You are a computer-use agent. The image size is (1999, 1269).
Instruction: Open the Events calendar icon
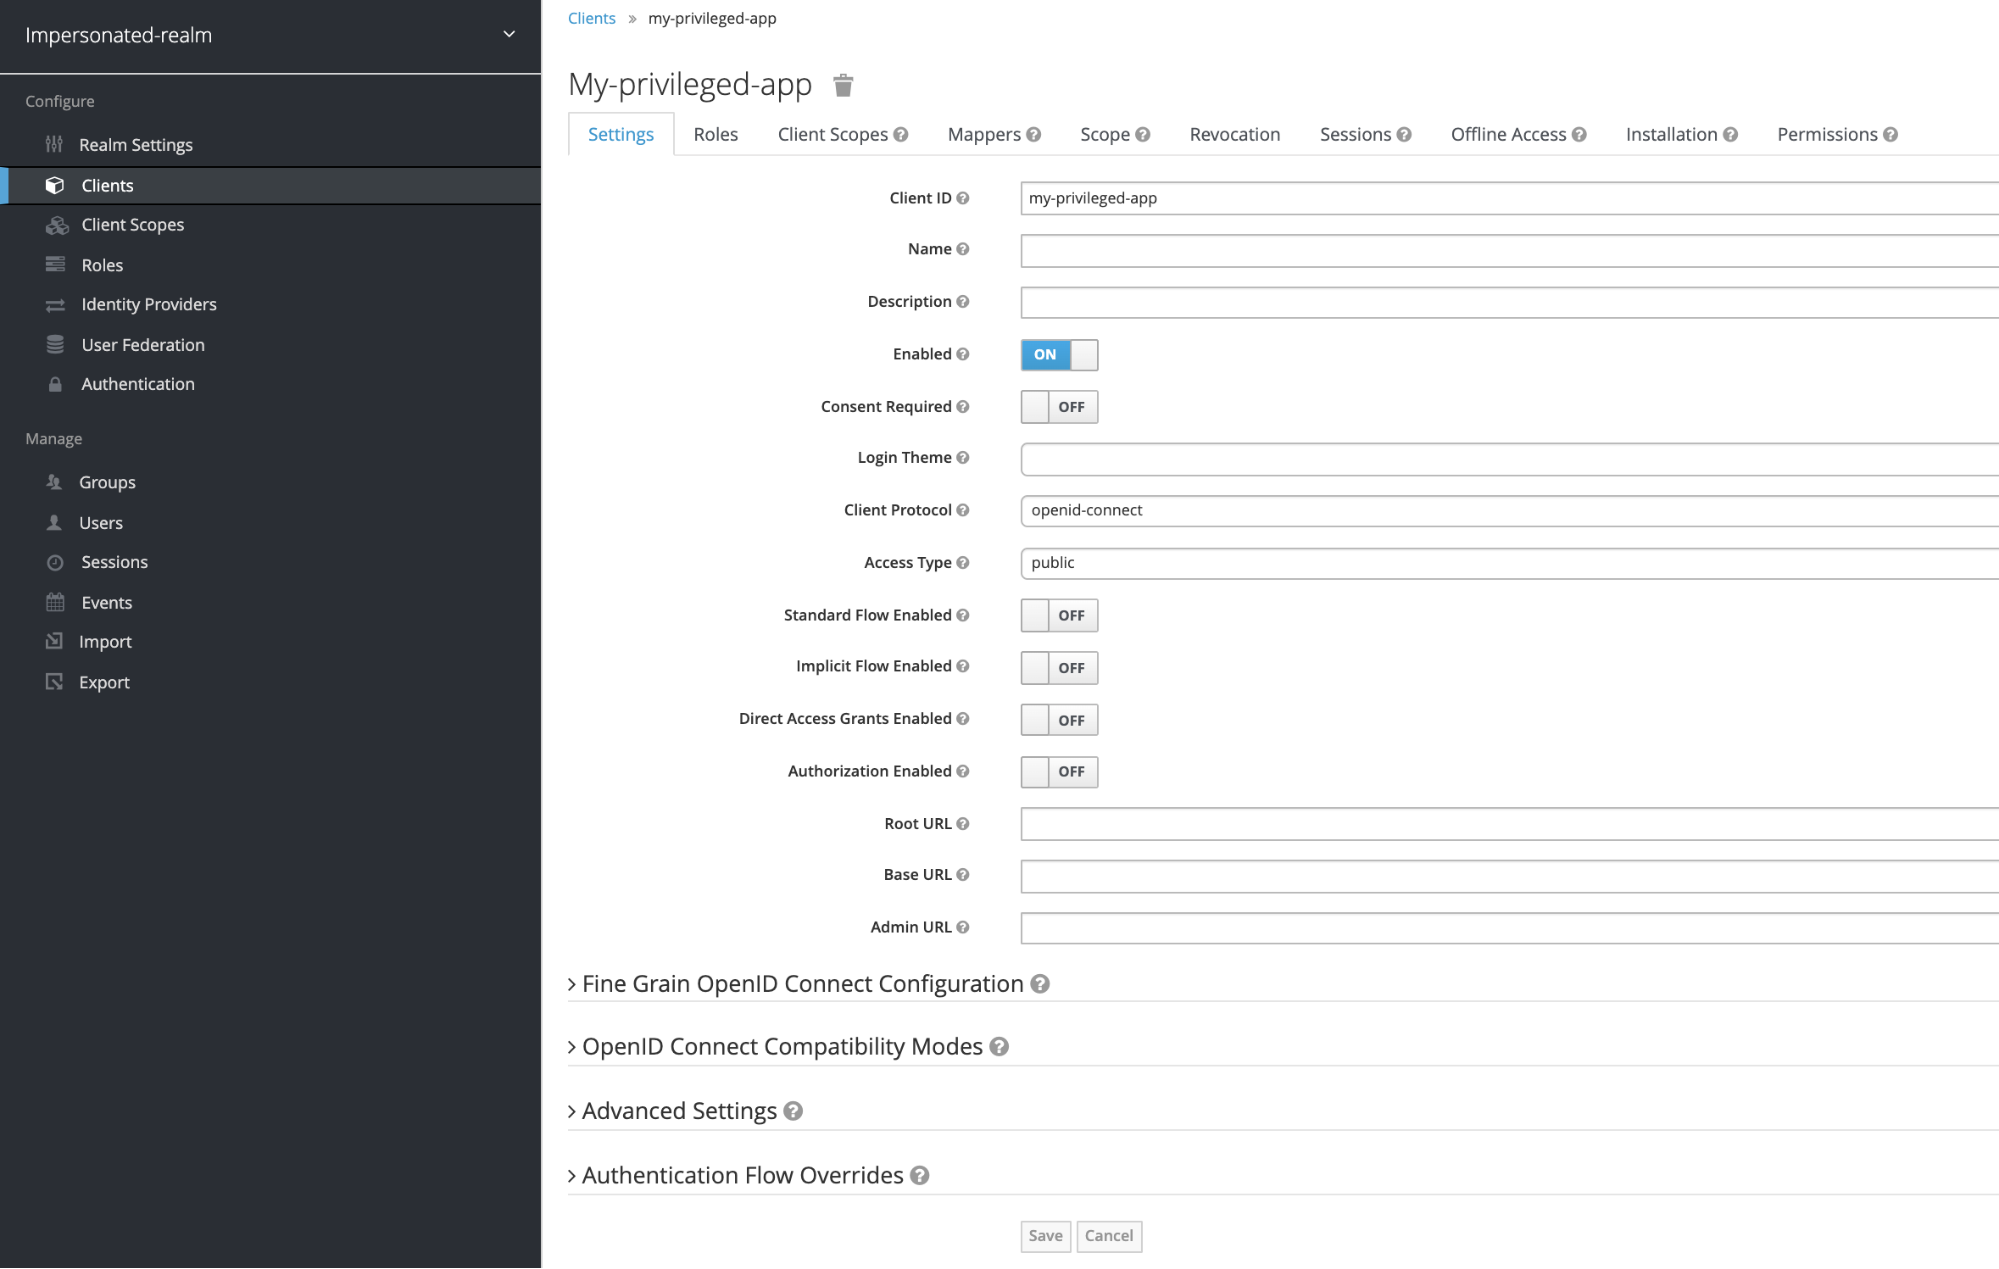tap(55, 602)
